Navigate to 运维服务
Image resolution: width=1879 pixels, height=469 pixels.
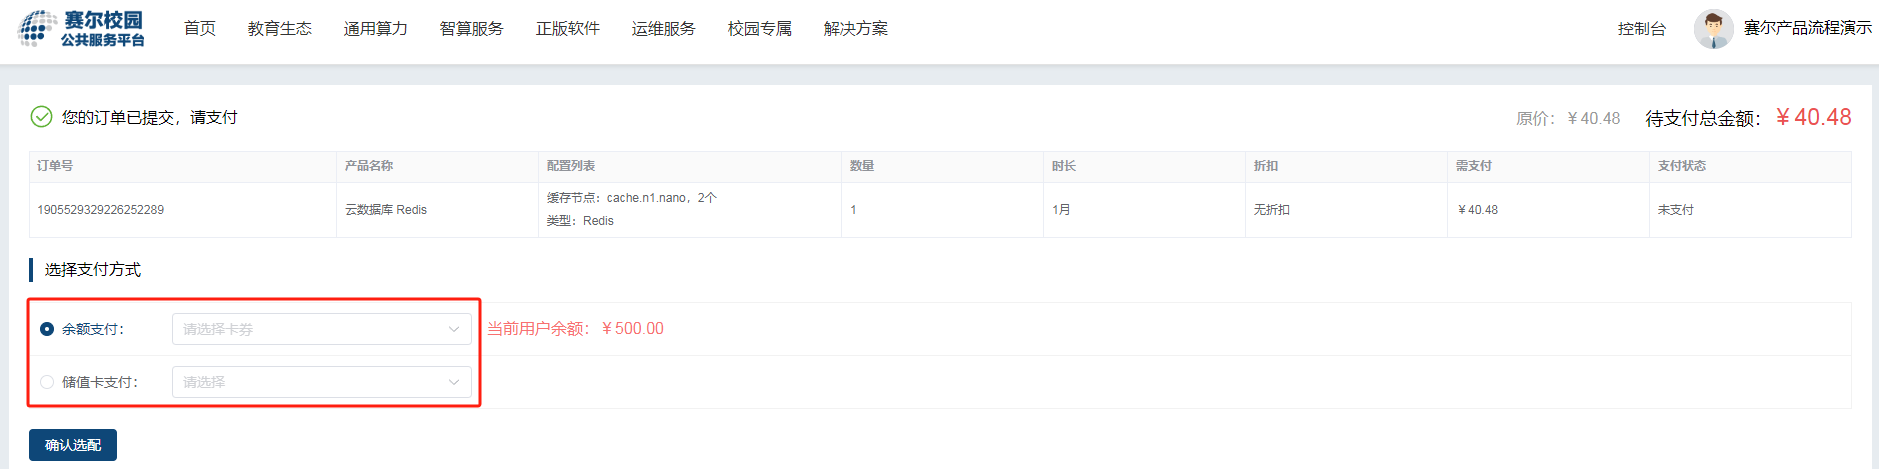(664, 29)
